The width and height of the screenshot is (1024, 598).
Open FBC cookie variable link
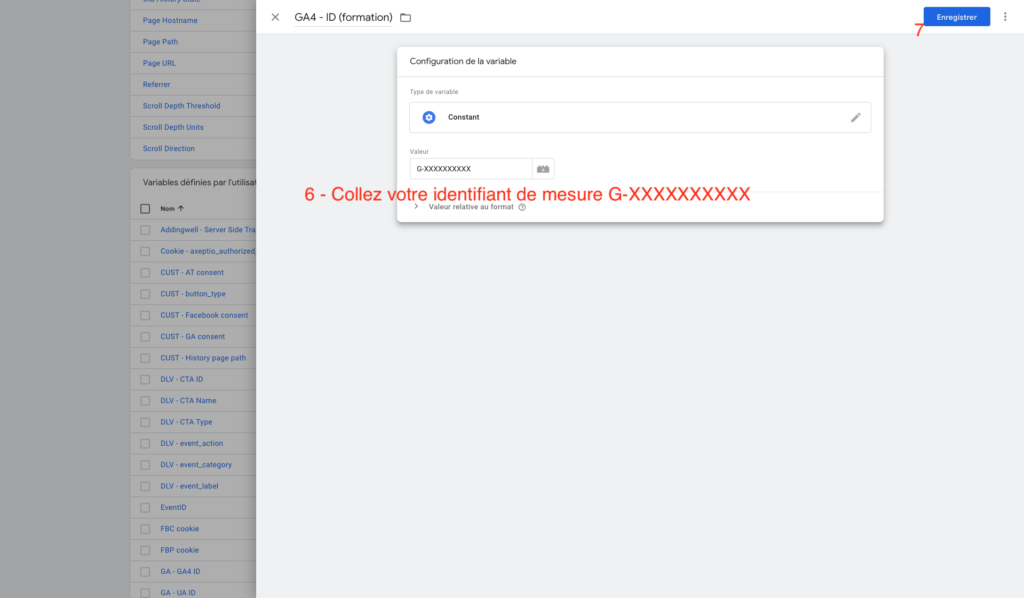click(x=180, y=529)
